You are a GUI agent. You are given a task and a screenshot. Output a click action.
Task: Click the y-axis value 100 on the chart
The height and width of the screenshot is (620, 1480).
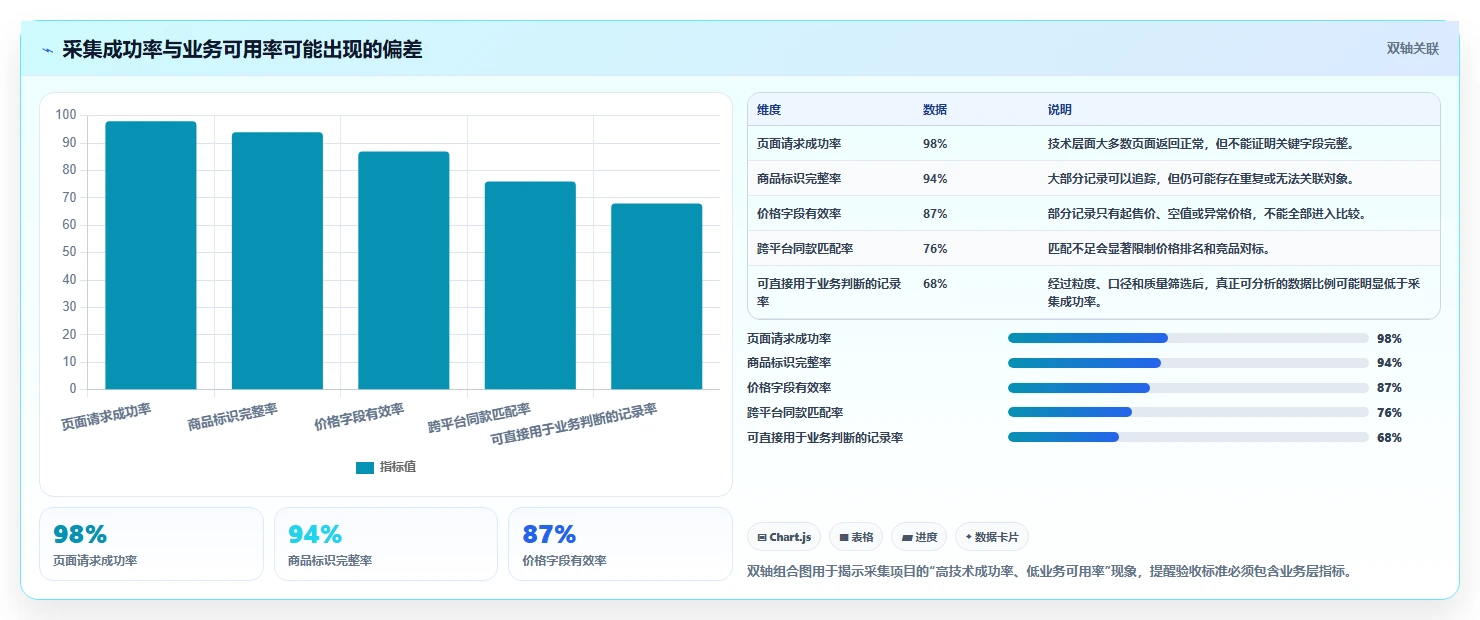pyautogui.click(x=66, y=115)
